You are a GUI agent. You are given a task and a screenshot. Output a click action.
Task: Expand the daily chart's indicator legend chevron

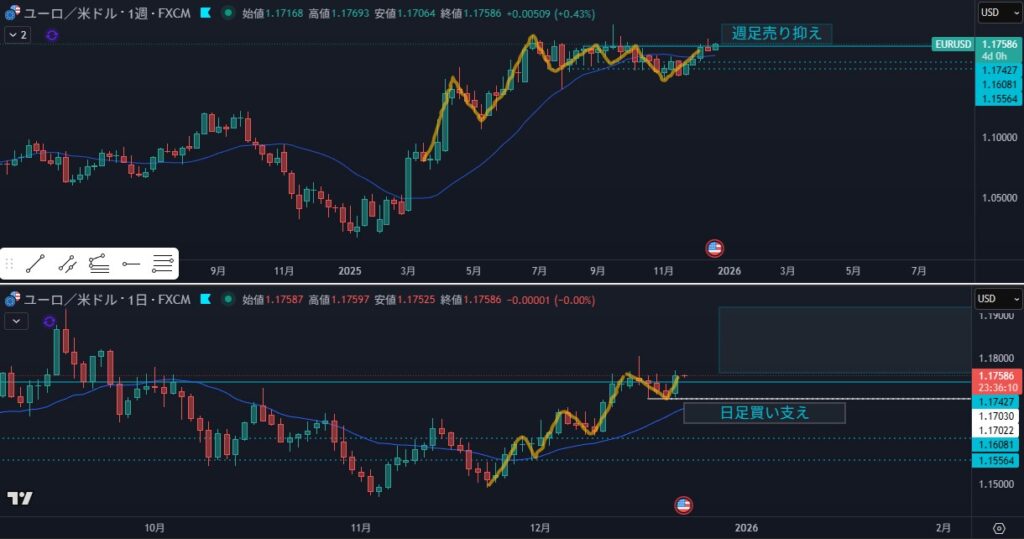[17, 321]
